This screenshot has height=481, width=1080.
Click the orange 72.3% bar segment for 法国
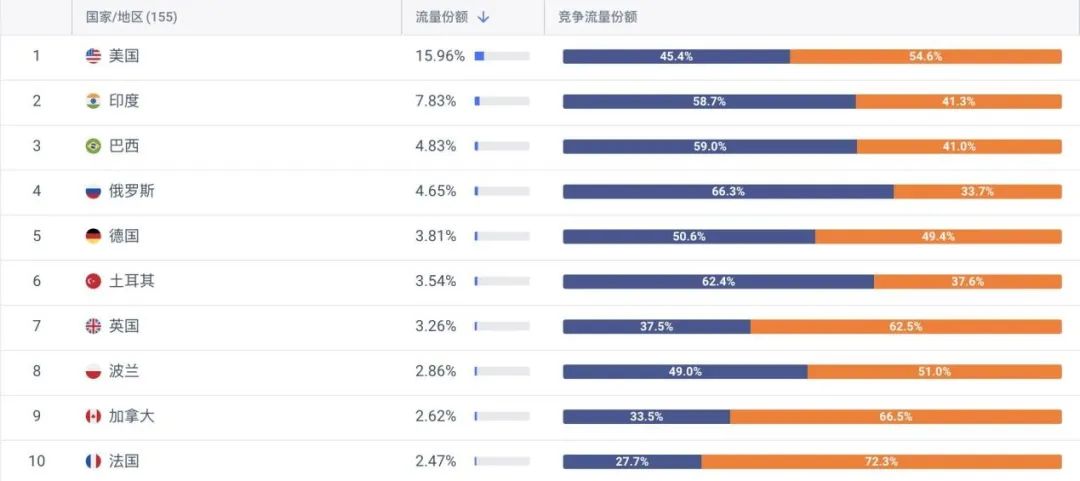pos(881,461)
